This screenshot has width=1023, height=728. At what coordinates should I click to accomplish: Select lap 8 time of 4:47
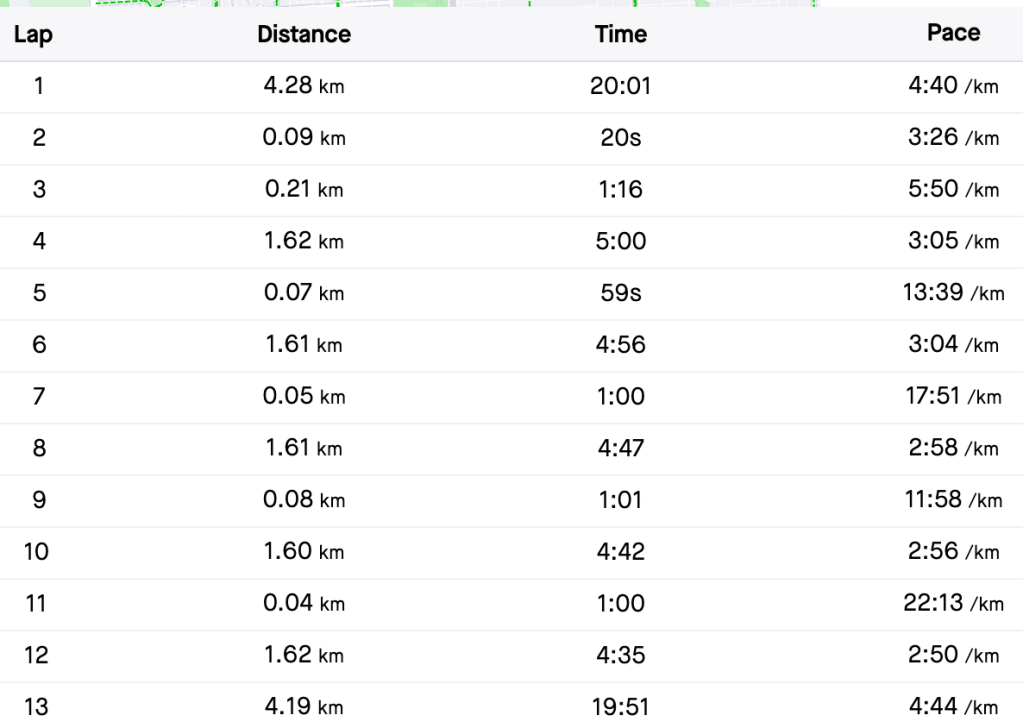tap(620, 449)
